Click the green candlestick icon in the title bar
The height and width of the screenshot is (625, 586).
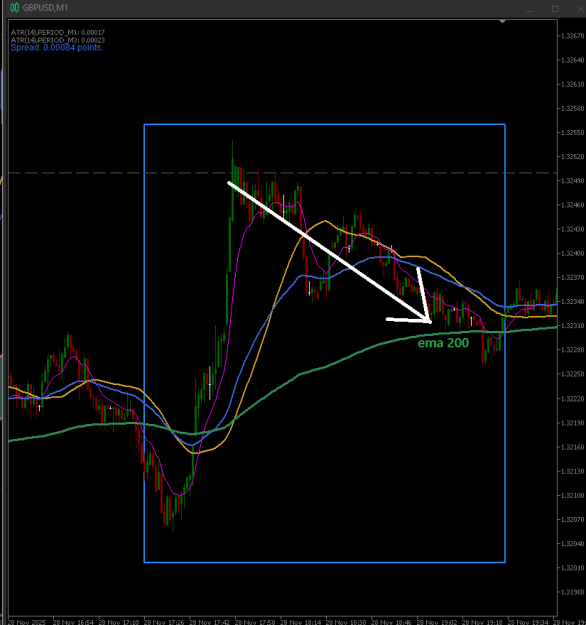pyautogui.click(x=14, y=8)
